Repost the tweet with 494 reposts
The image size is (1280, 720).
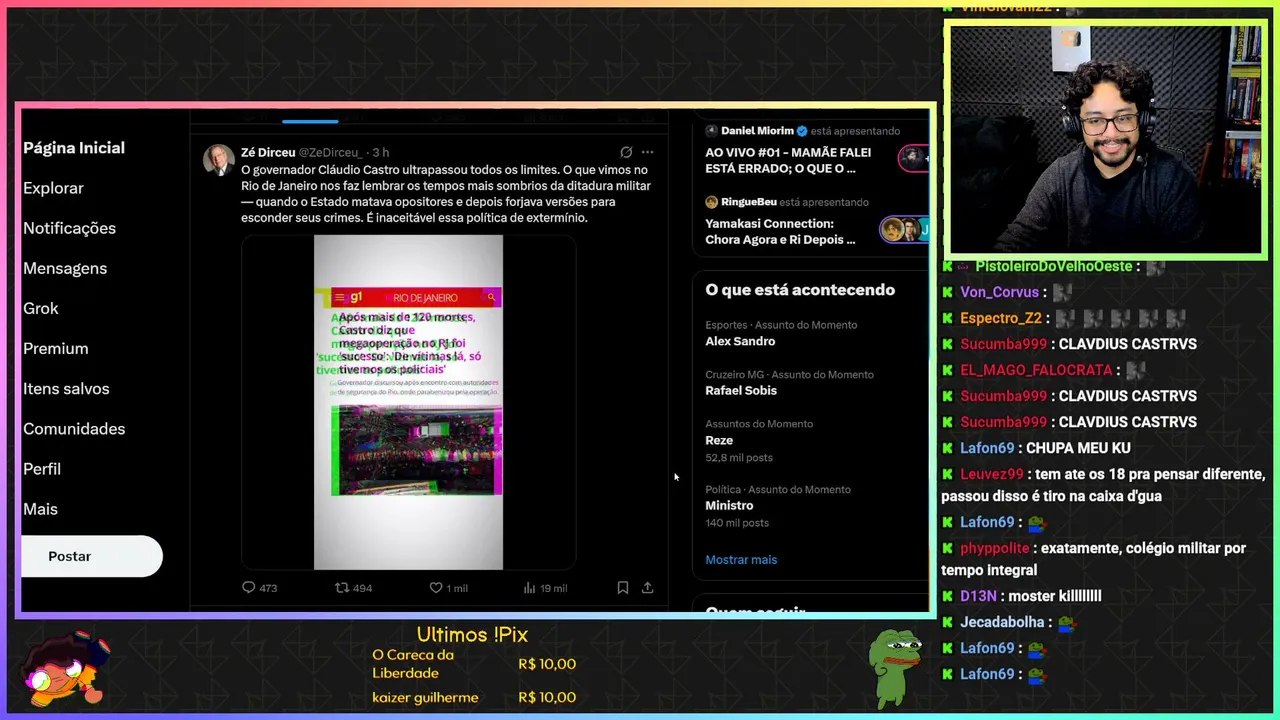pyautogui.click(x=353, y=588)
